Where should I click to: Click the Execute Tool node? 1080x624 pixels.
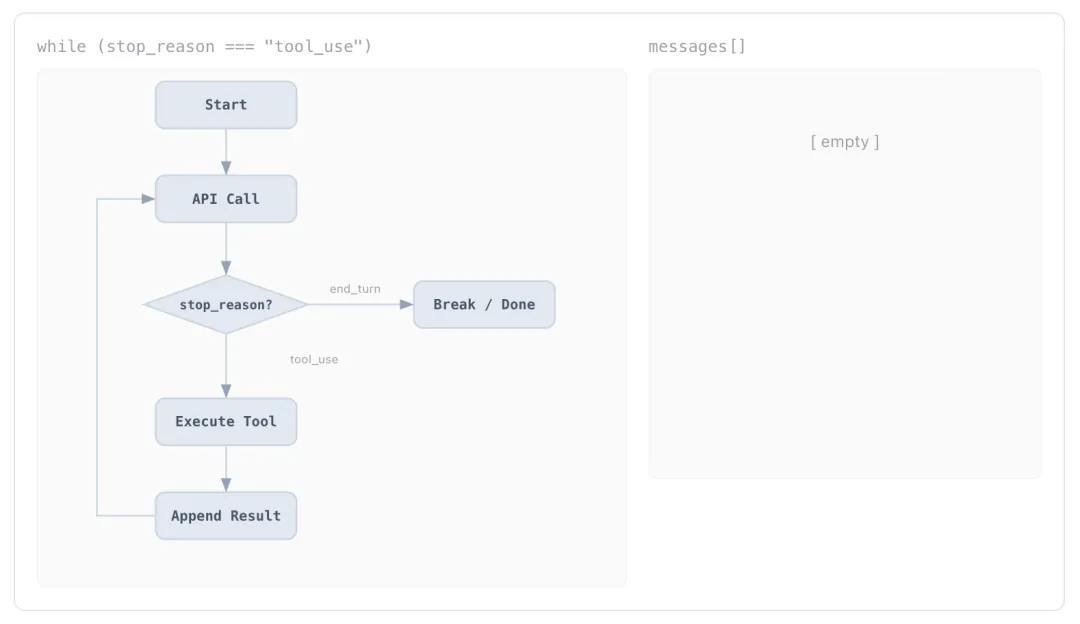(226, 421)
